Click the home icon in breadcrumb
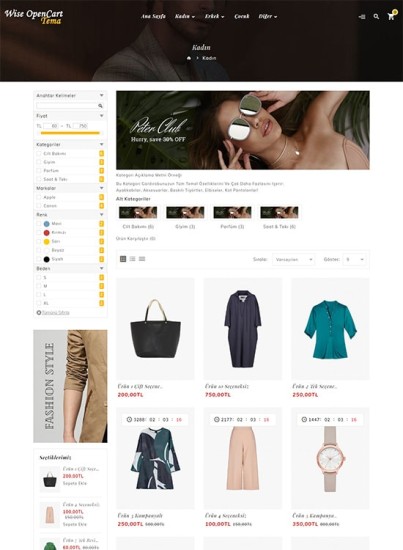The image size is (403, 550). pyautogui.click(x=189, y=58)
